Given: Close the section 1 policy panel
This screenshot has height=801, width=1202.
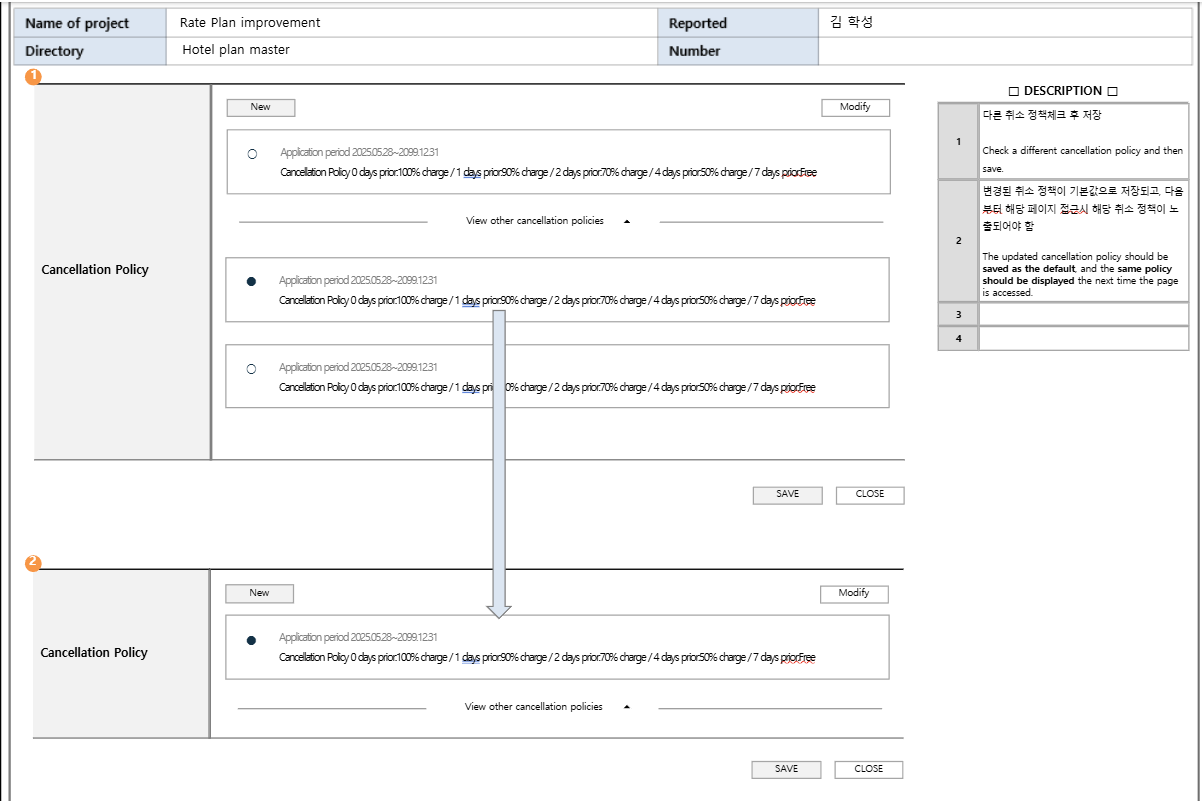Looking at the screenshot, I should click(x=870, y=494).
